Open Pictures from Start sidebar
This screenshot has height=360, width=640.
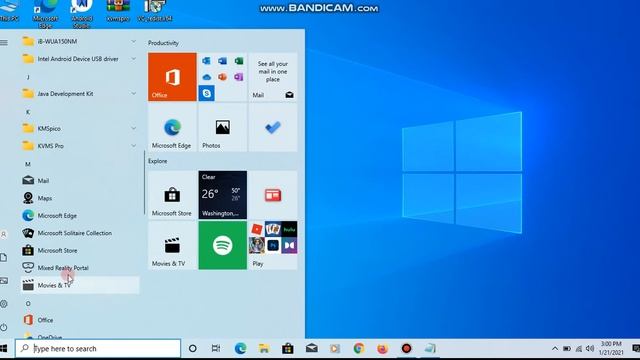tap(4, 281)
